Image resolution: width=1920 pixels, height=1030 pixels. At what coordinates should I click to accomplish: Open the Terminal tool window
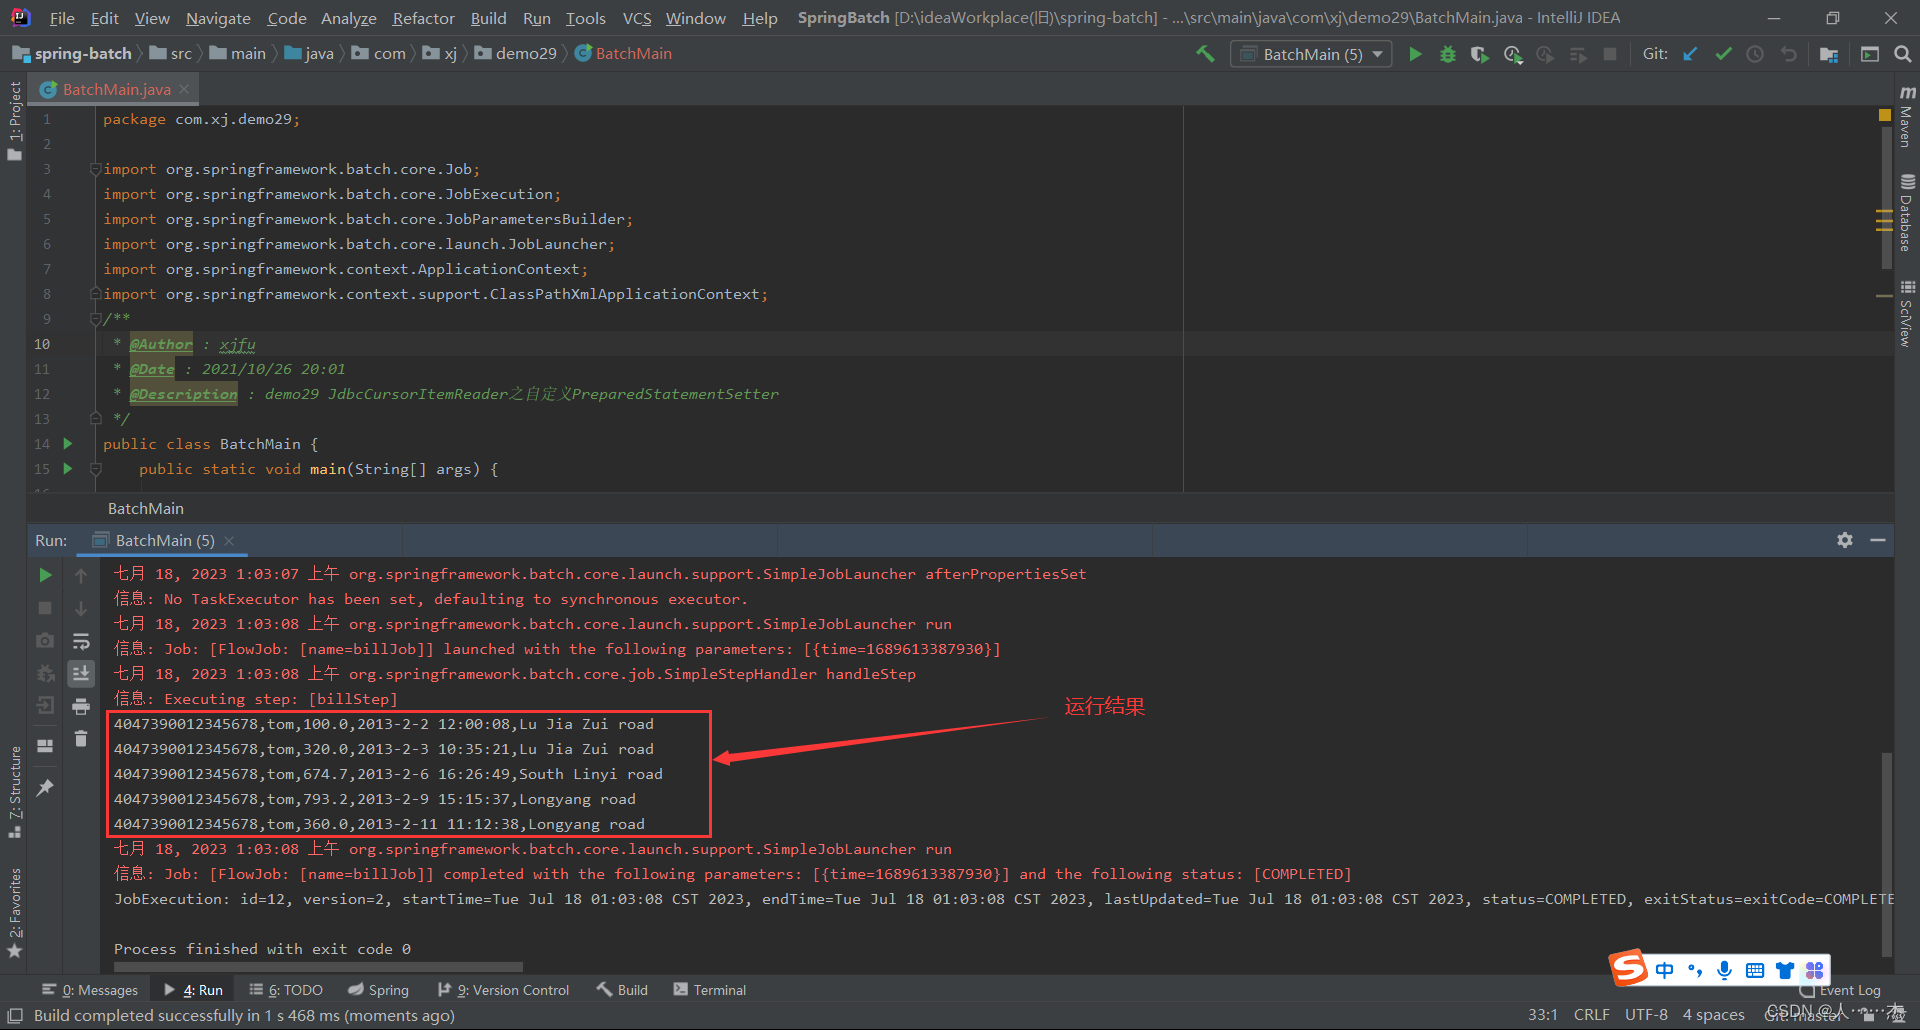[x=710, y=990]
